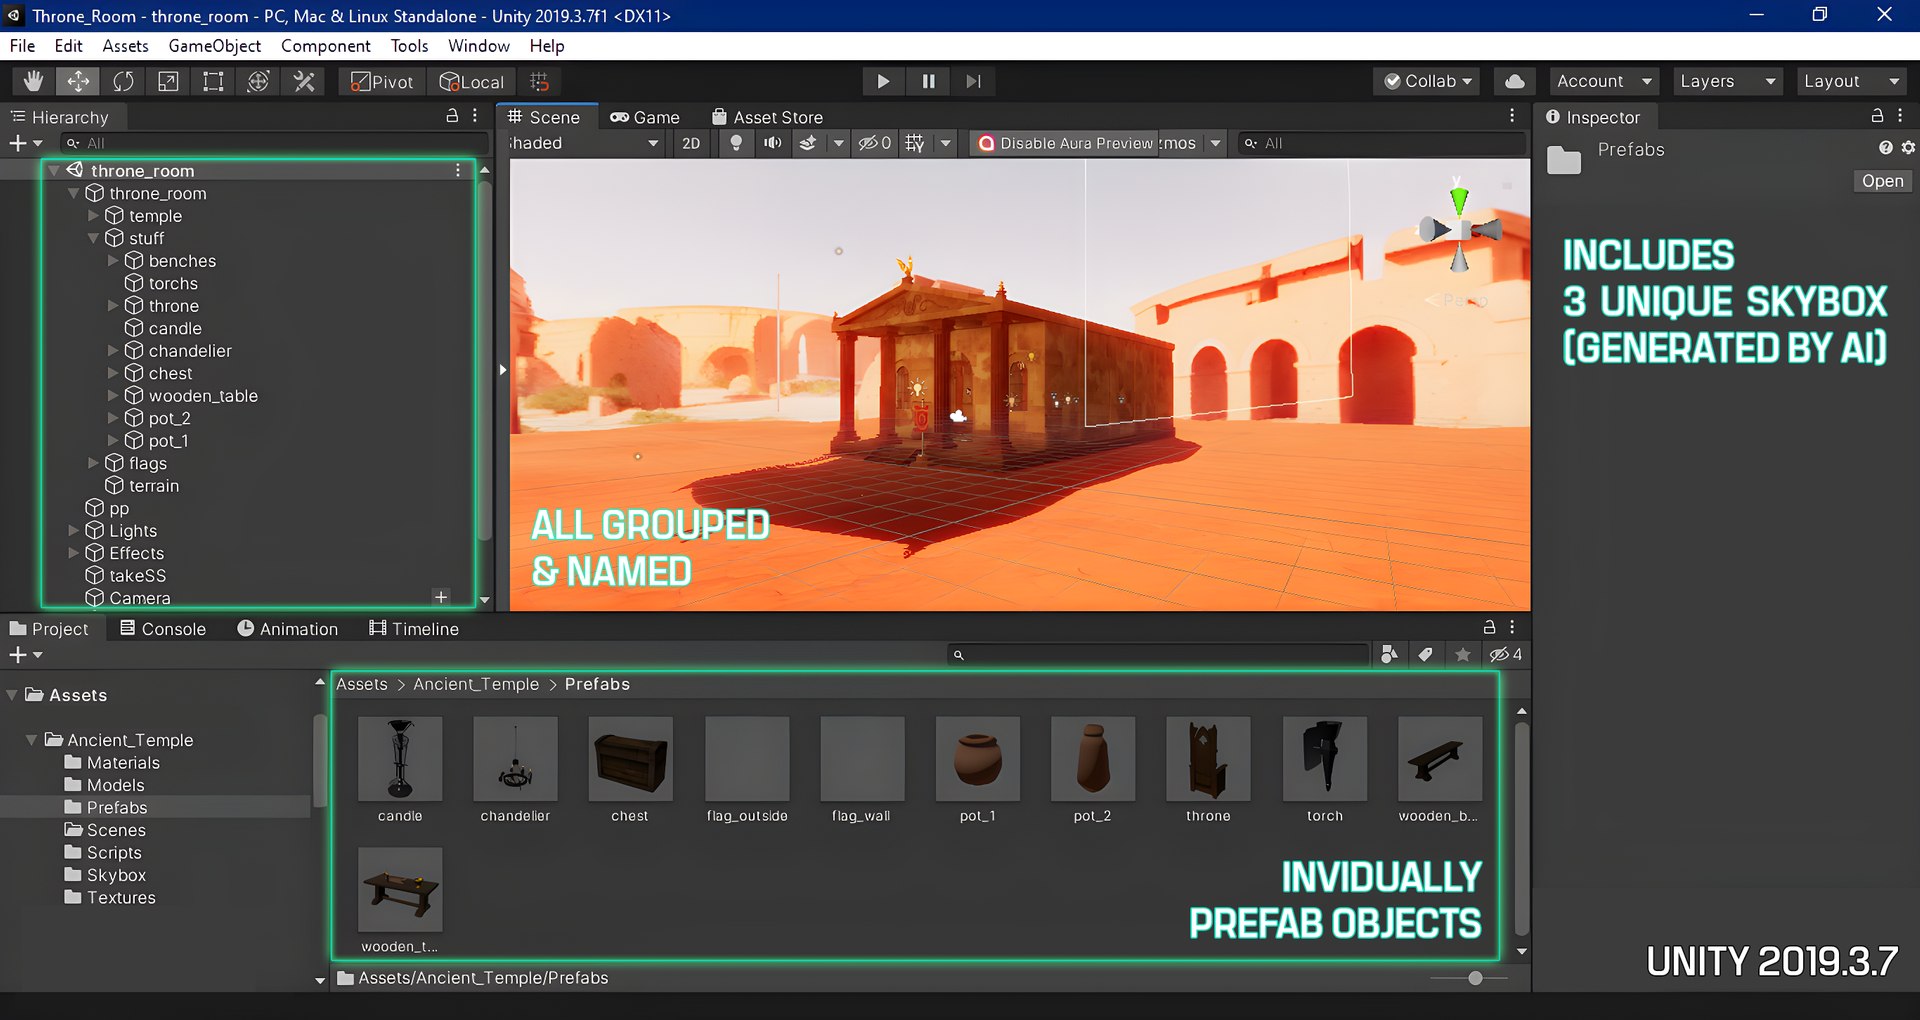Toggle scene audio speaker icon
1920x1020 pixels.
click(x=772, y=143)
